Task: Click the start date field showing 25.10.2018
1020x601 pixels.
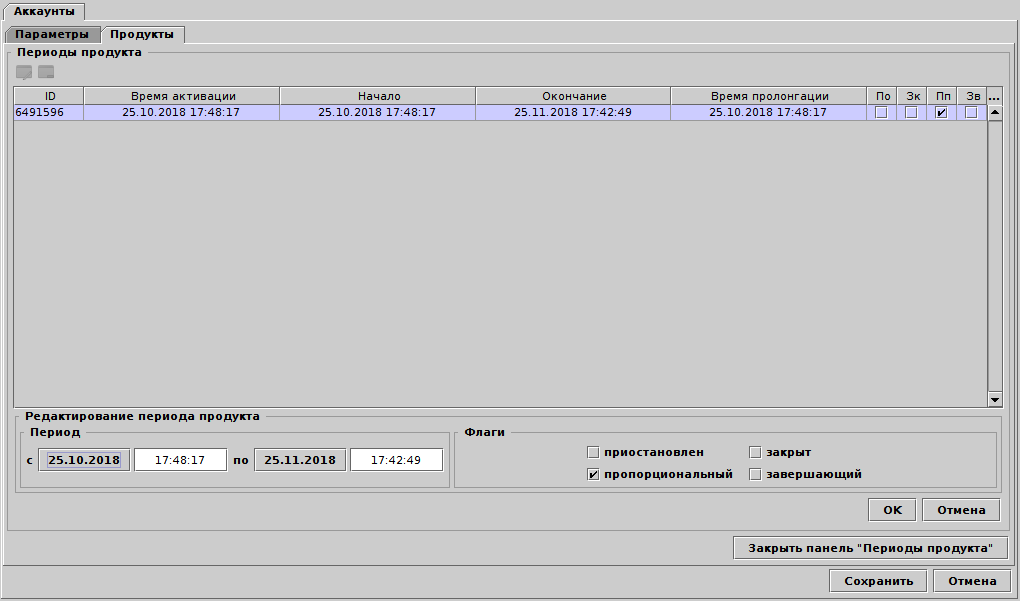Action: click(84, 459)
